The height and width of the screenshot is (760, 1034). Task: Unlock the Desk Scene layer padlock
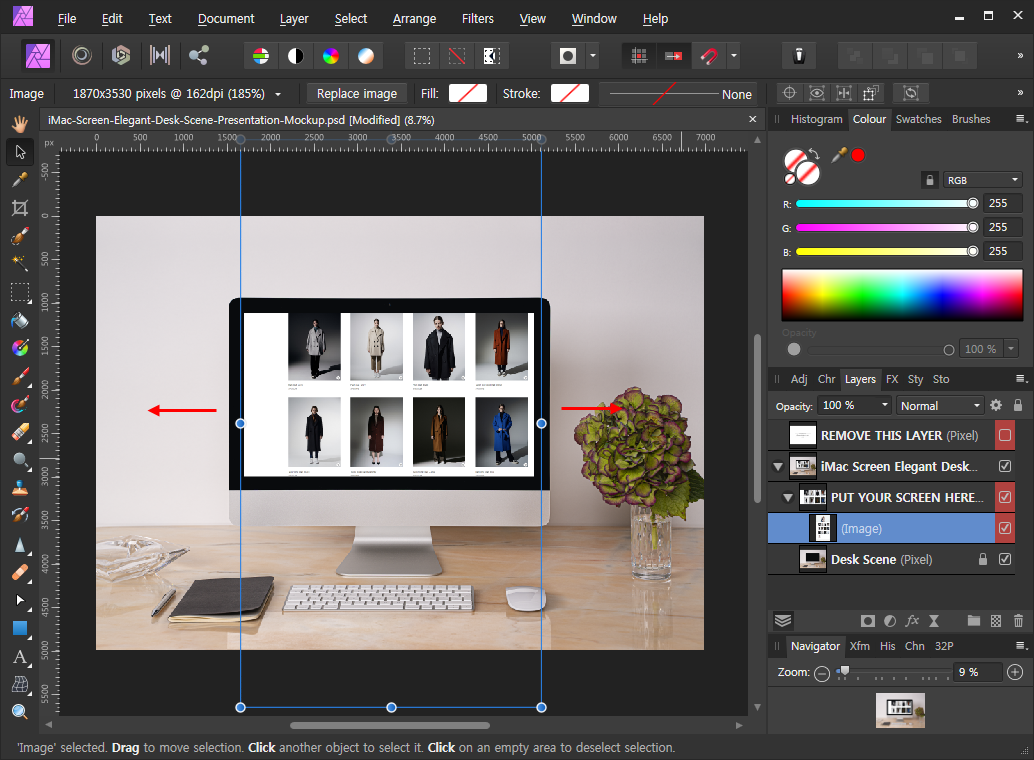[x=983, y=559]
